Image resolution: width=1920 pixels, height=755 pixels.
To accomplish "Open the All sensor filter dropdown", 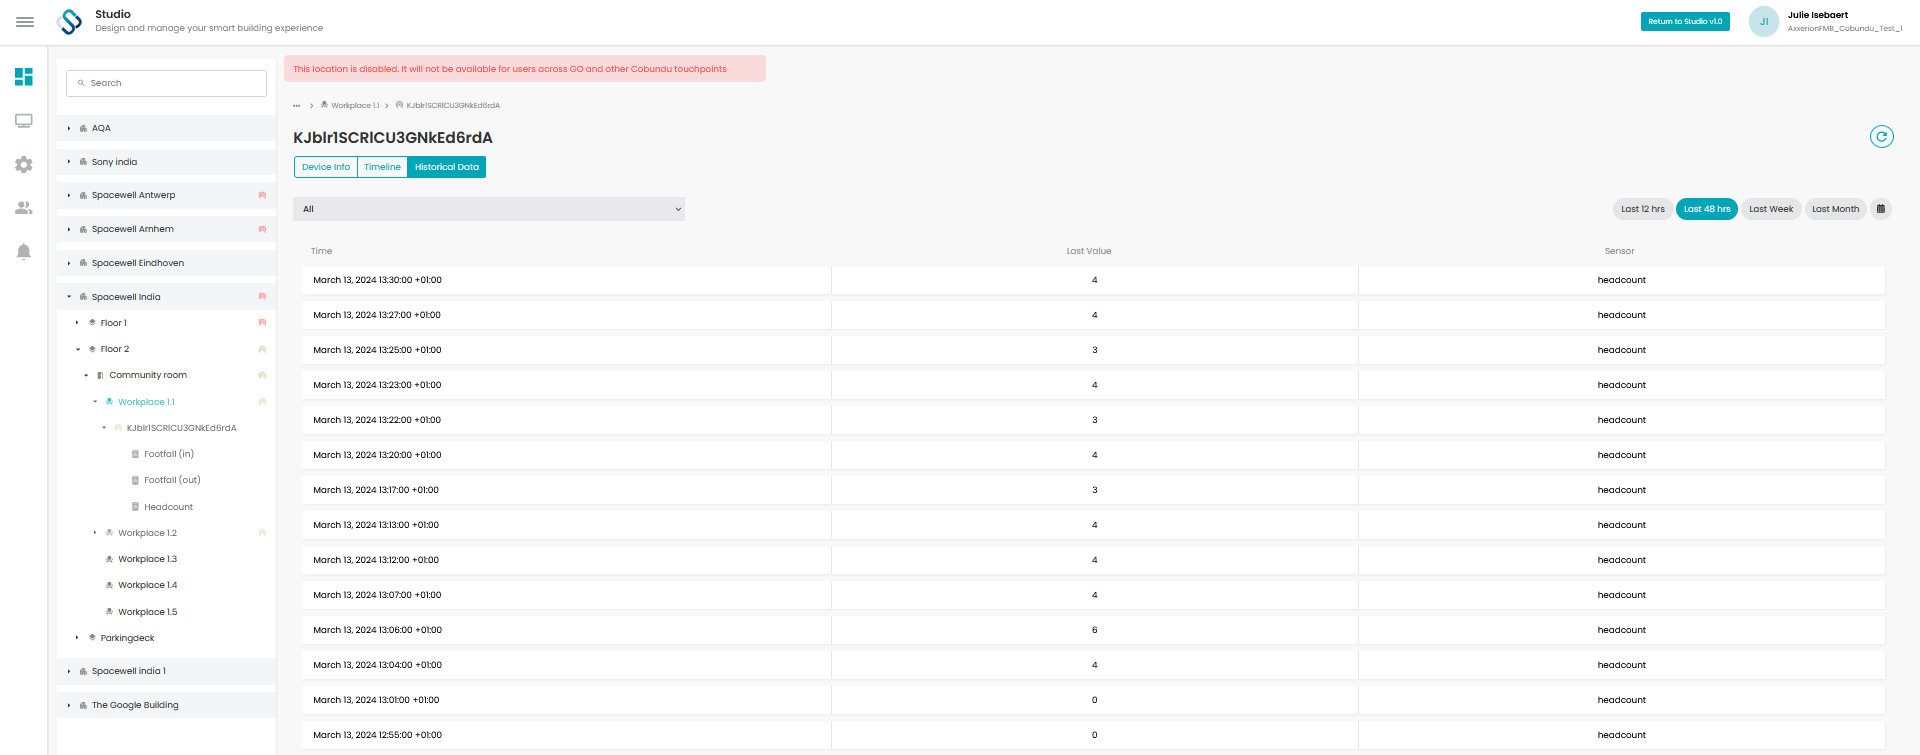I will [x=489, y=209].
